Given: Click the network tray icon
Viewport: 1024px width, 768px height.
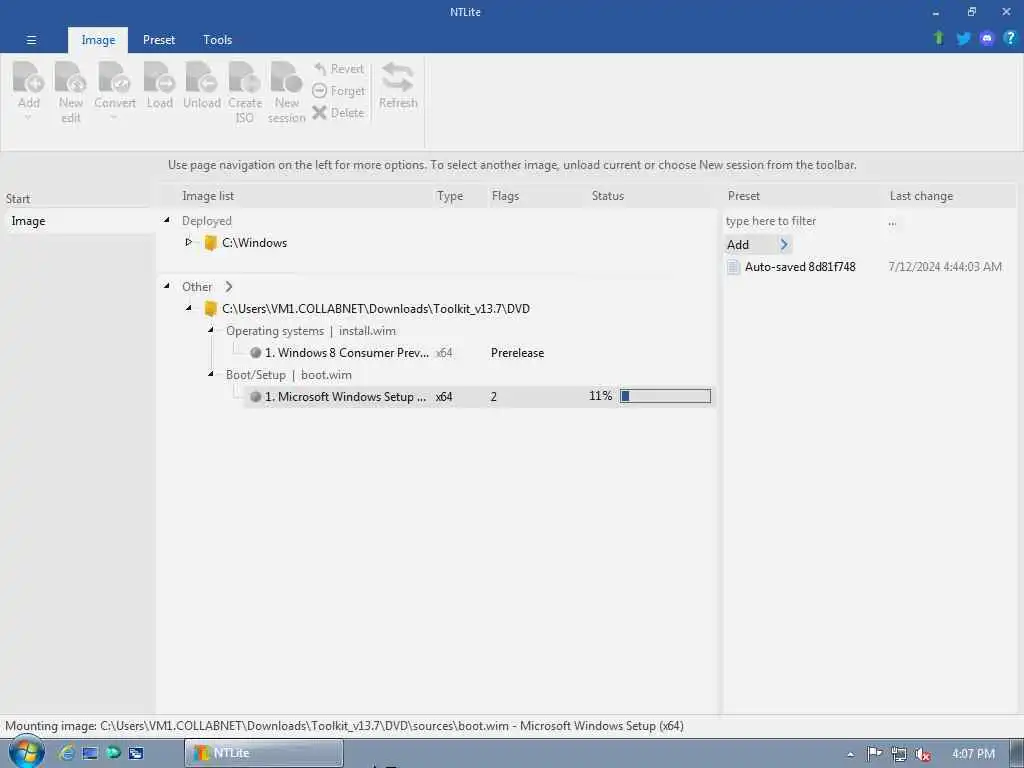Looking at the screenshot, I should pos(899,754).
